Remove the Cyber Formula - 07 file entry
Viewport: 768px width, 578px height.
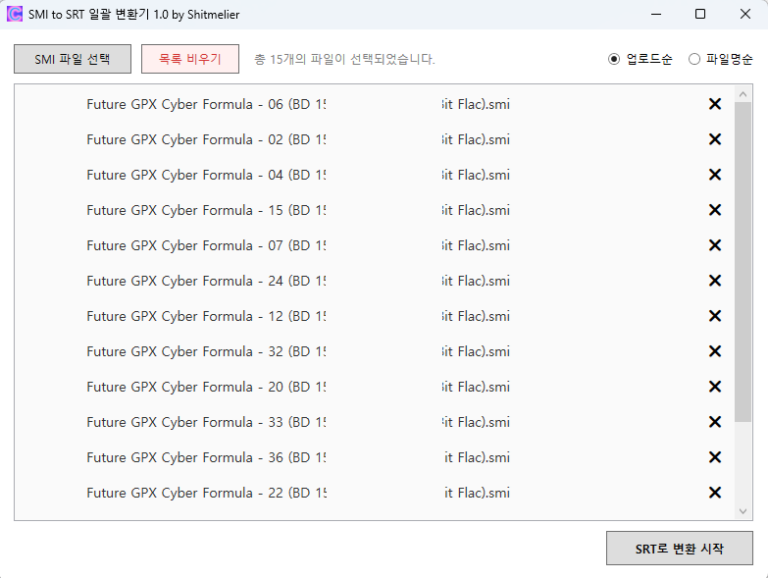tap(715, 245)
